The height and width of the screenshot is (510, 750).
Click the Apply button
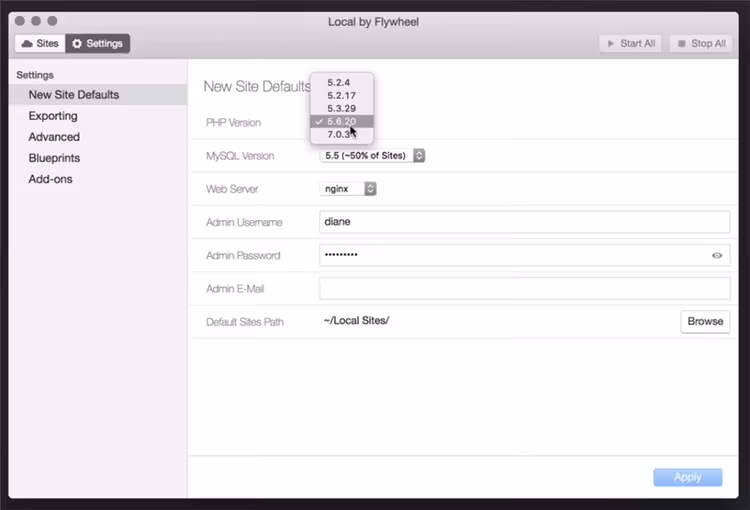pos(688,477)
